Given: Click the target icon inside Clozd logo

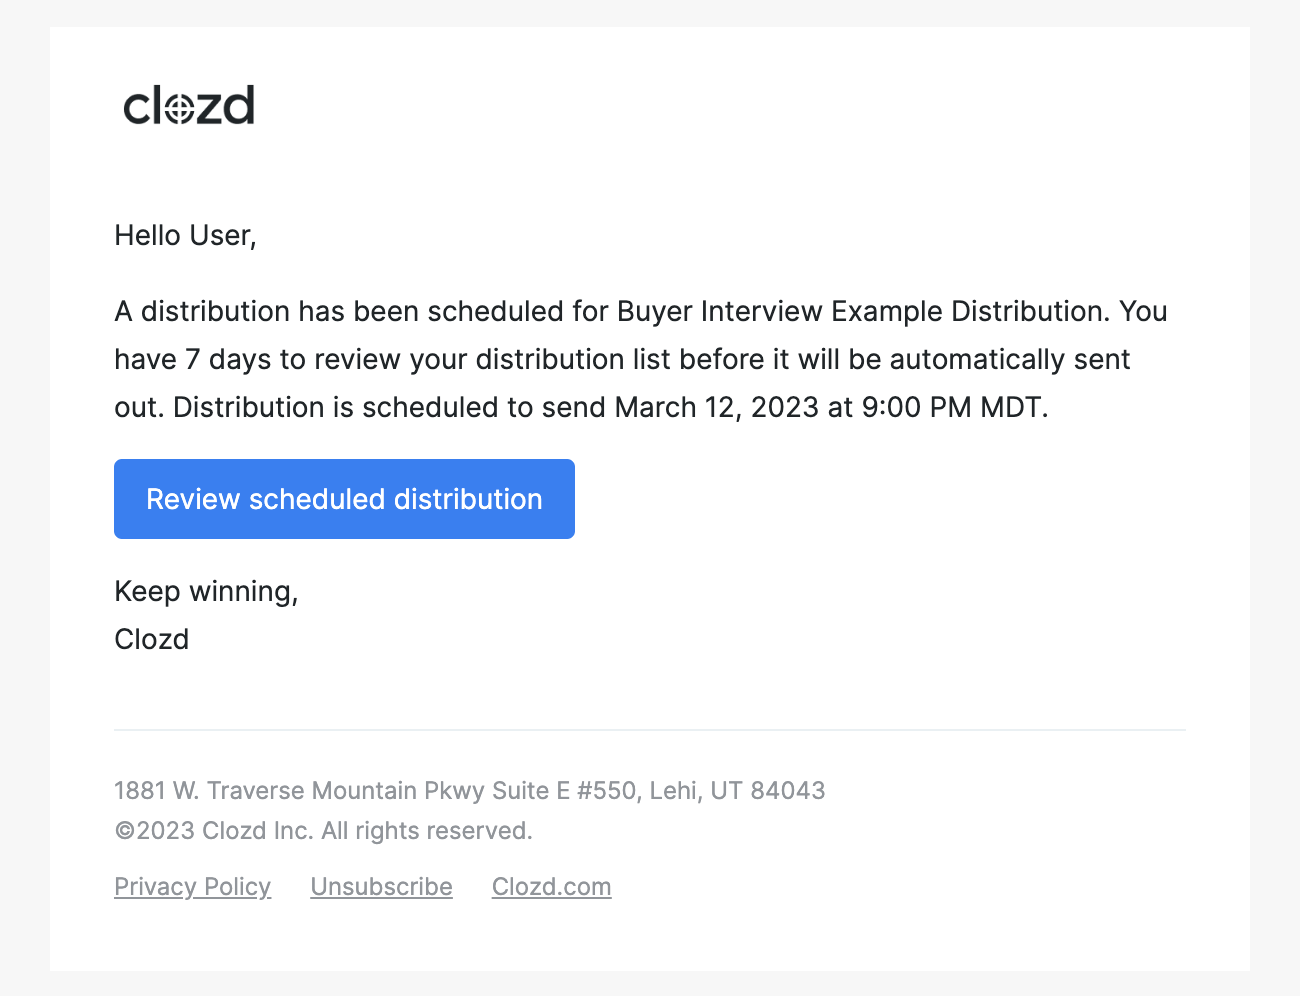Looking at the screenshot, I should [178, 108].
